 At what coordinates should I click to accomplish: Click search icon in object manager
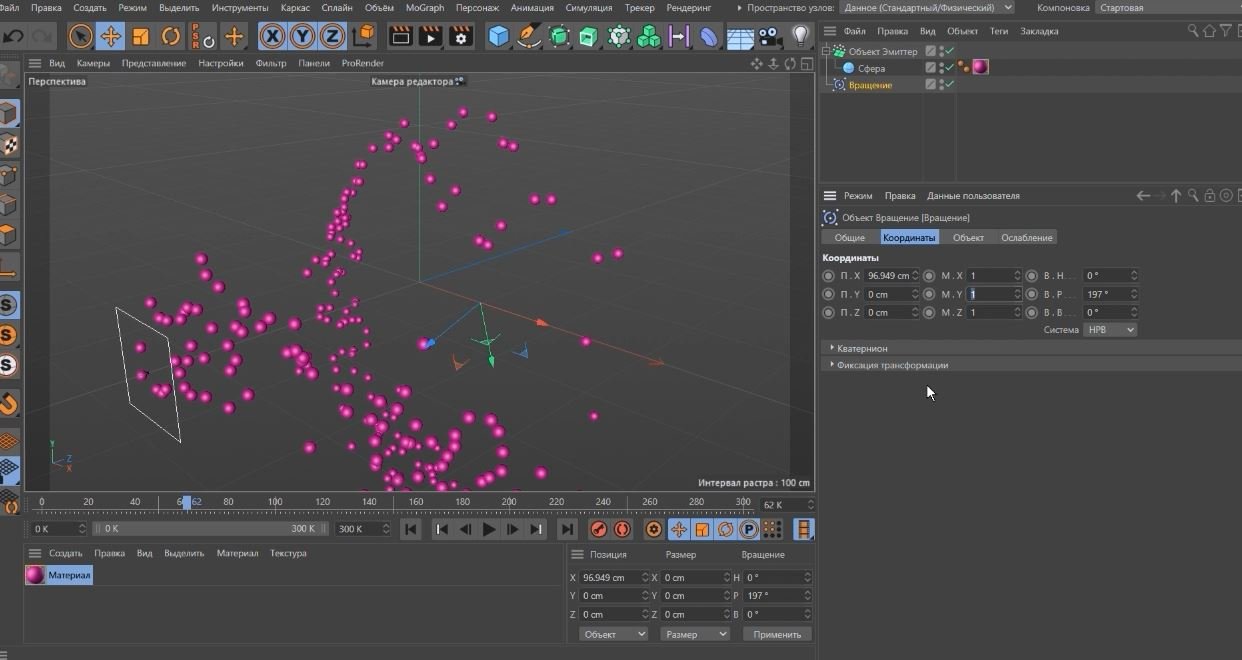(1193, 31)
